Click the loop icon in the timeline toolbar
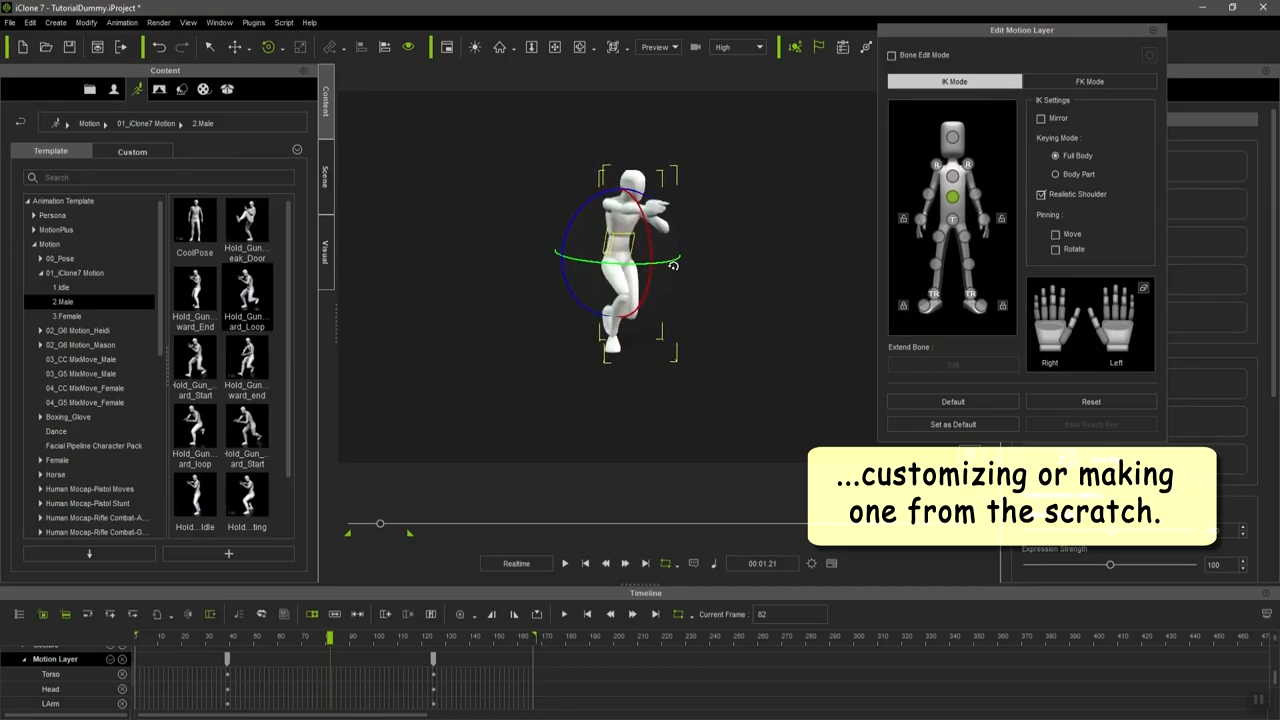 (678, 614)
